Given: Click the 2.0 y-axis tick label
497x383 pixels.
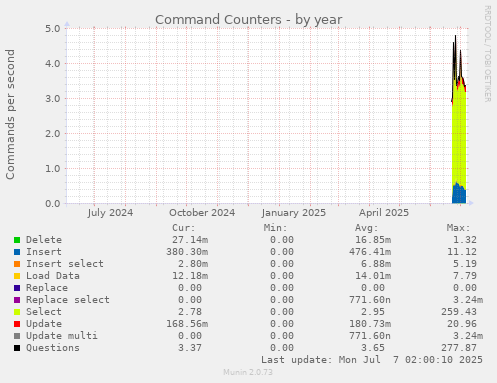Looking at the screenshot, I should (53, 133).
